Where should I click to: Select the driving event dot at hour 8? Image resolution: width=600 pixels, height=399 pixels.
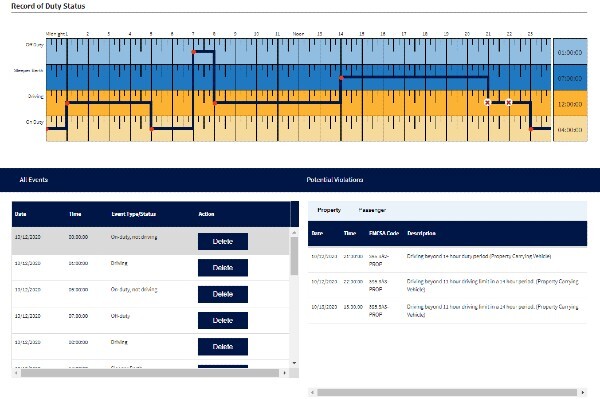(215, 103)
